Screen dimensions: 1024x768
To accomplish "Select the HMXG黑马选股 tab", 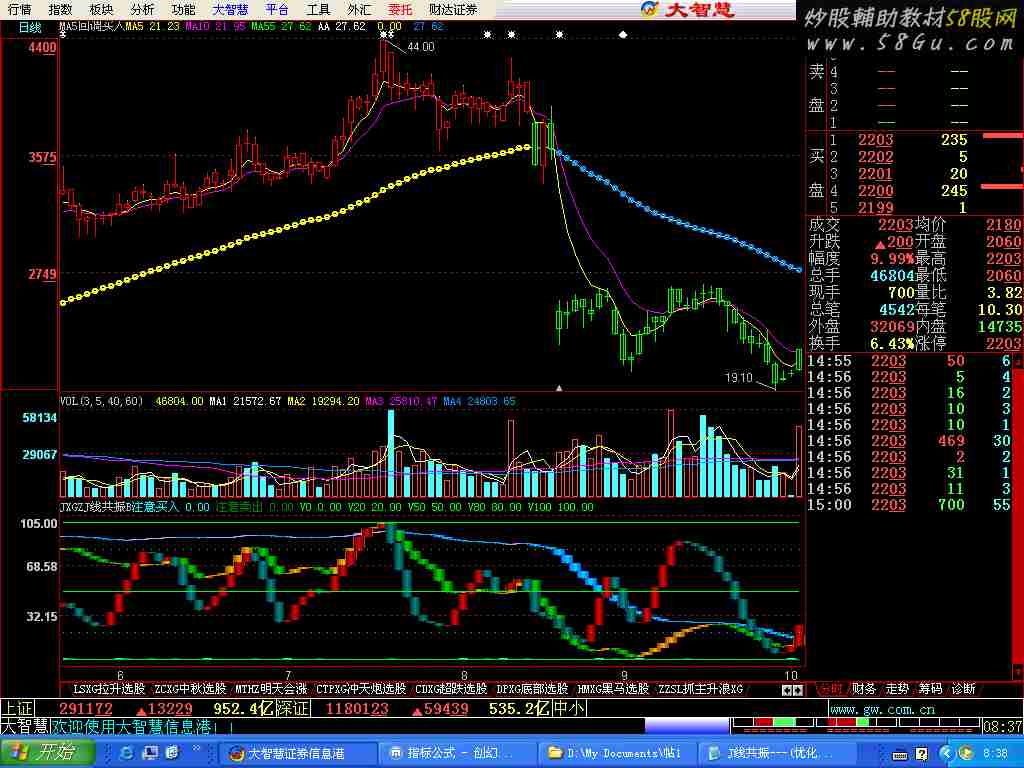I will pyautogui.click(x=613, y=688).
